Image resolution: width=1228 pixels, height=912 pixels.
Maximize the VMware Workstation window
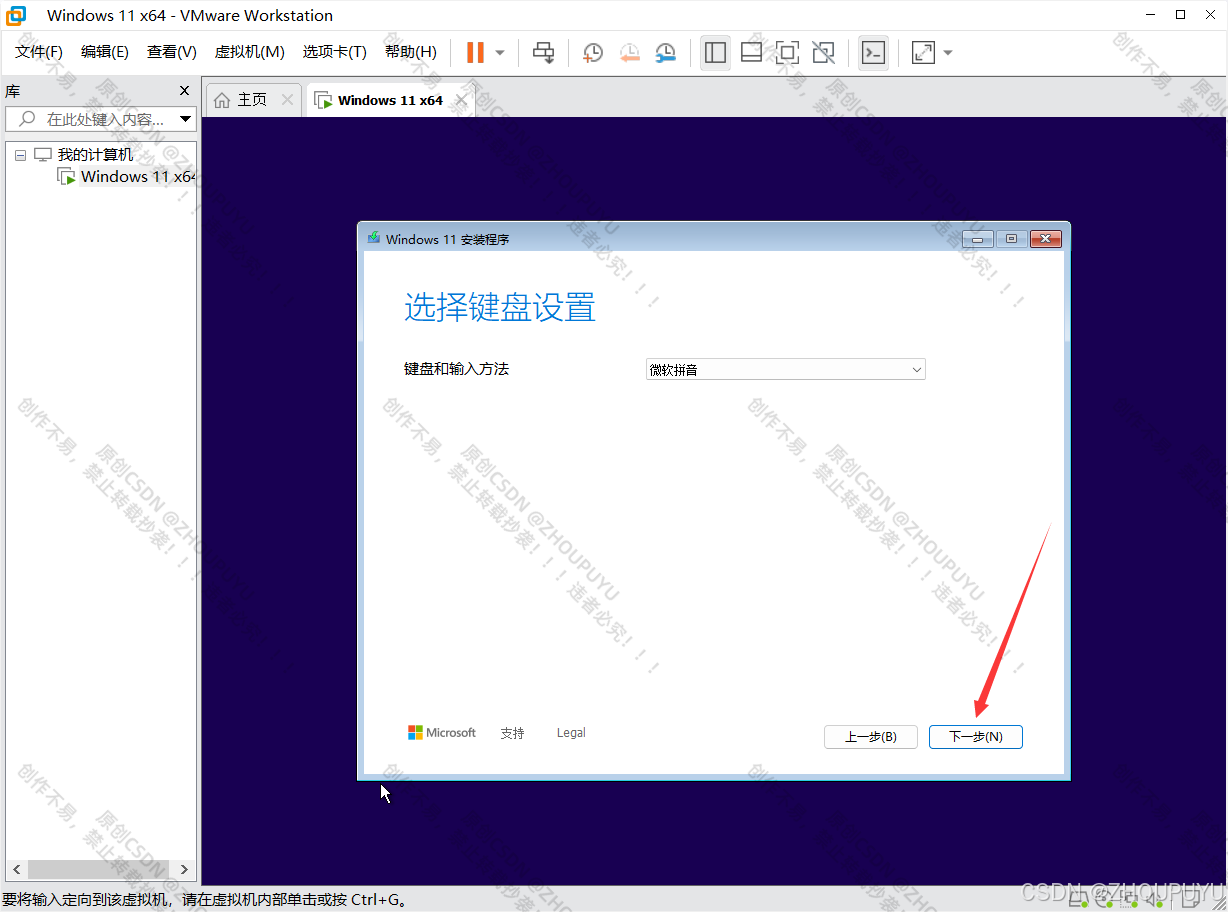click(1181, 15)
